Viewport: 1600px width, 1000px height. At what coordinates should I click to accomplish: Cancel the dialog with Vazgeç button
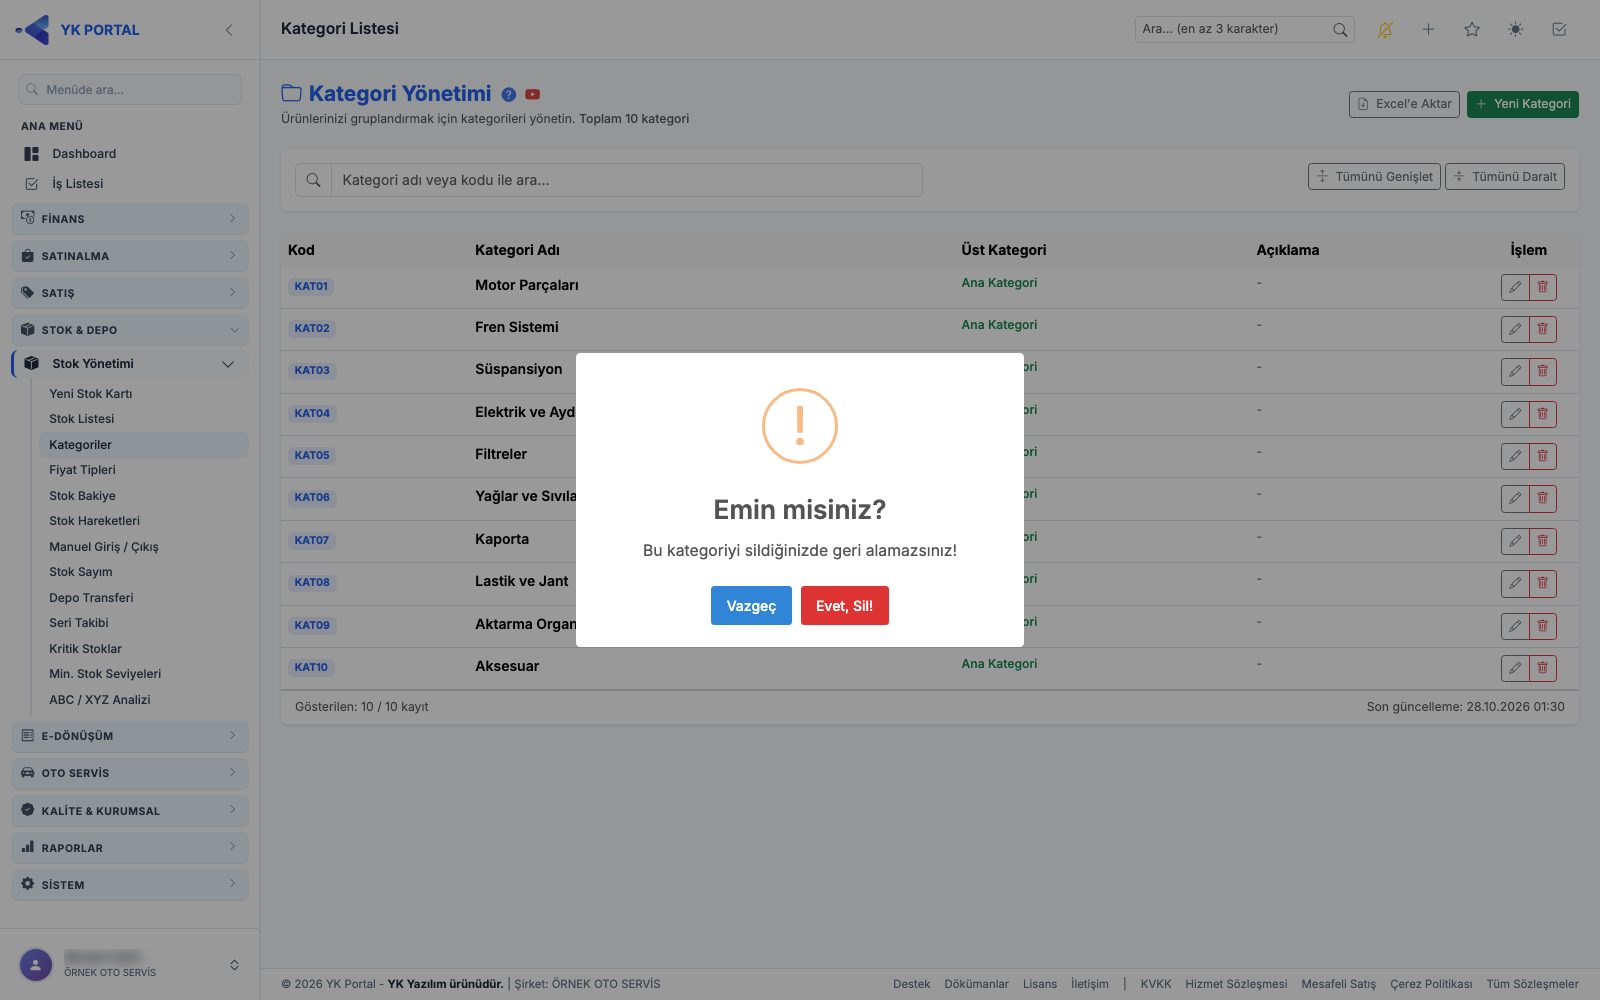[x=751, y=606]
